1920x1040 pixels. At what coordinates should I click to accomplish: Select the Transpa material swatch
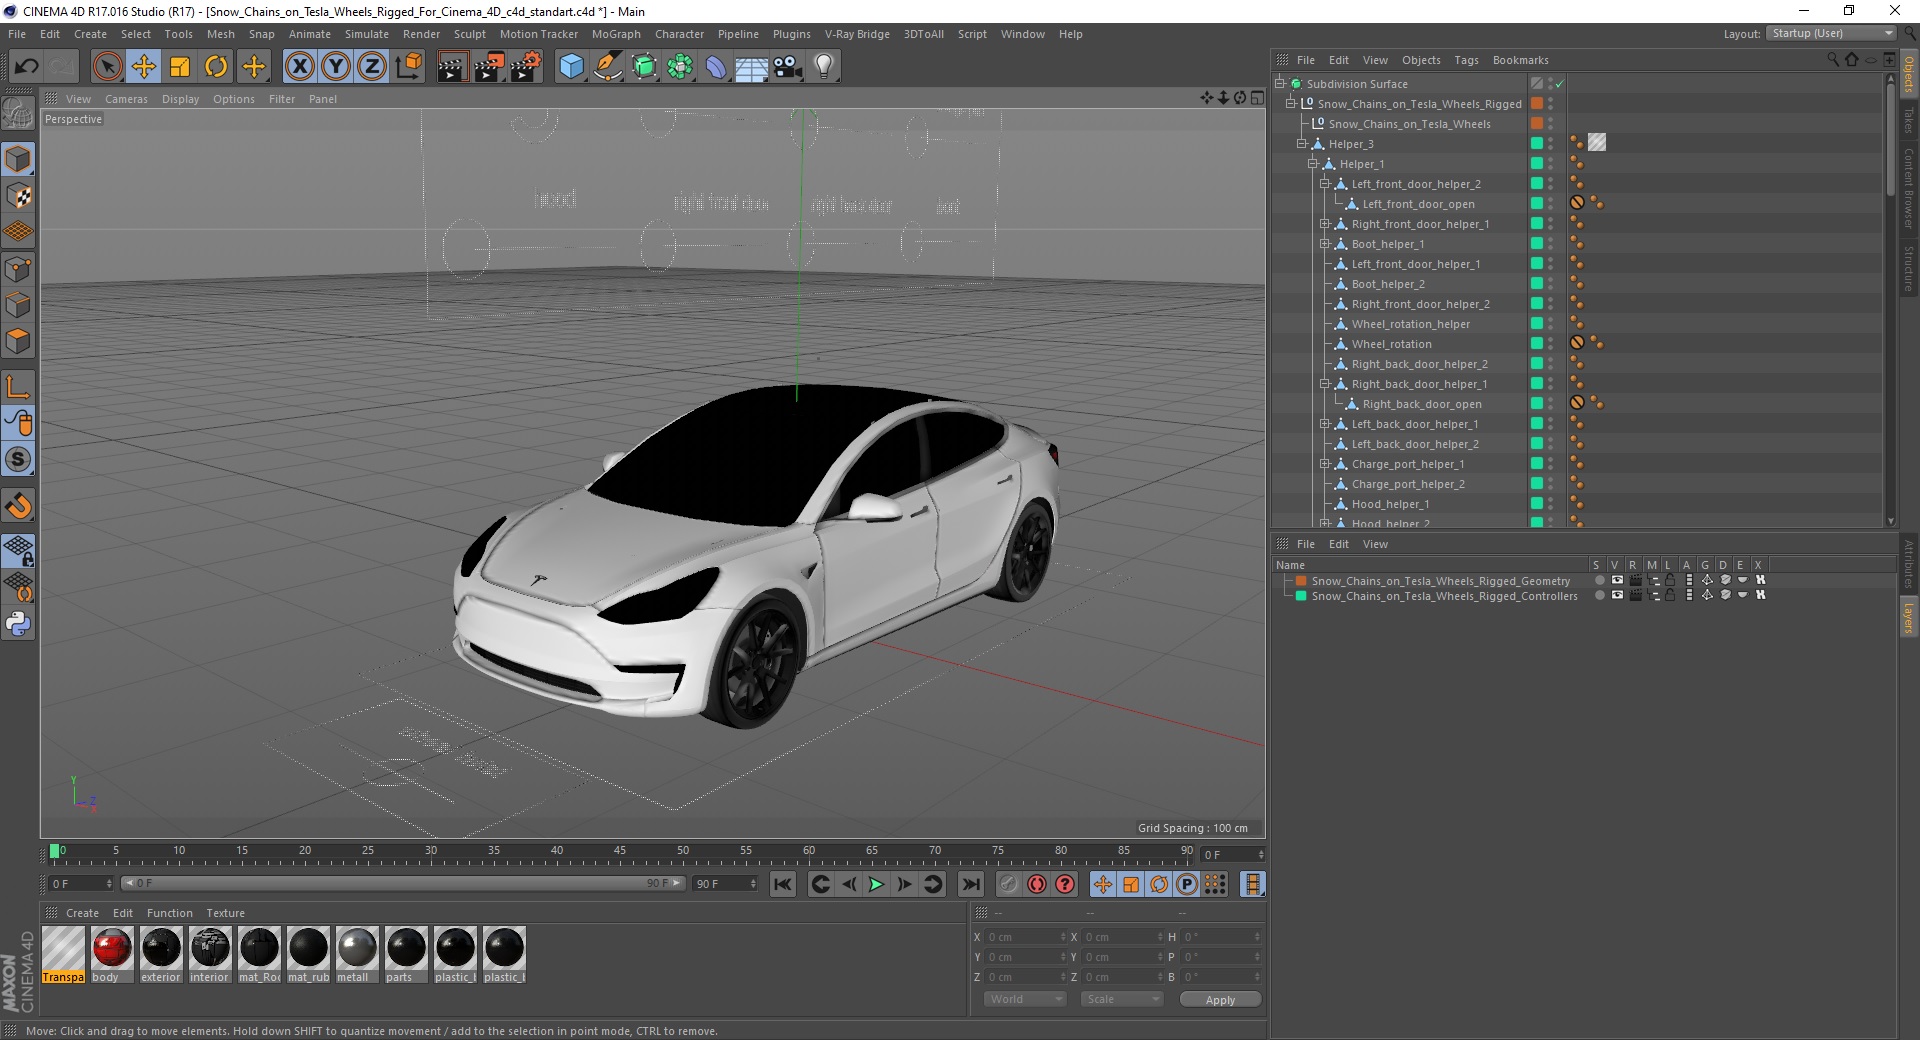[x=63, y=954]
